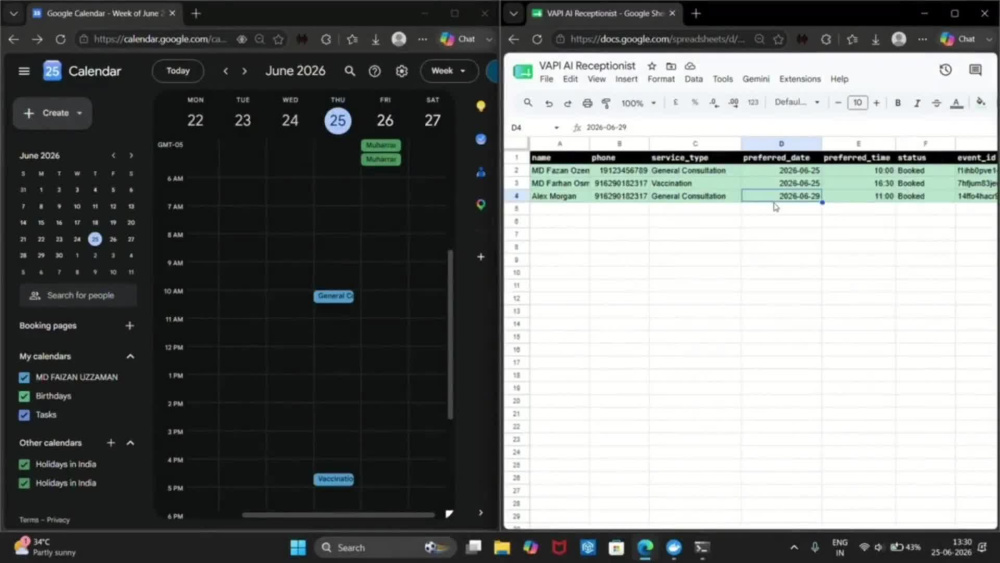Open Windows Start button
Viewport: 1000px width, 563px height.
tap(298, 548)
